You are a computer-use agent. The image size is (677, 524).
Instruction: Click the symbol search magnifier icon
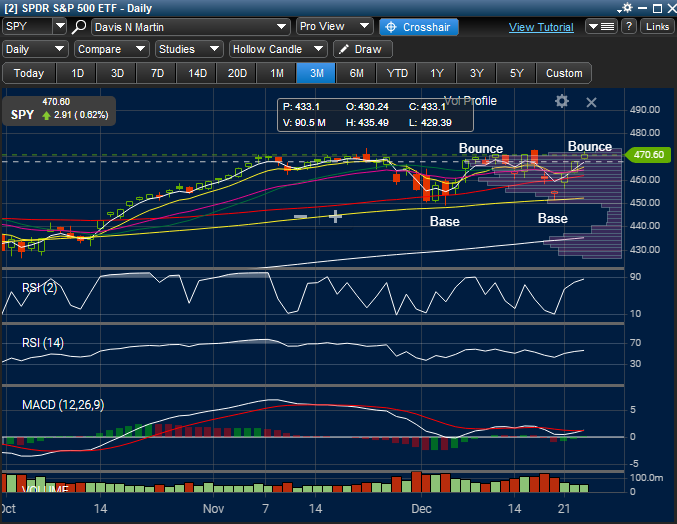click(79, 27)
